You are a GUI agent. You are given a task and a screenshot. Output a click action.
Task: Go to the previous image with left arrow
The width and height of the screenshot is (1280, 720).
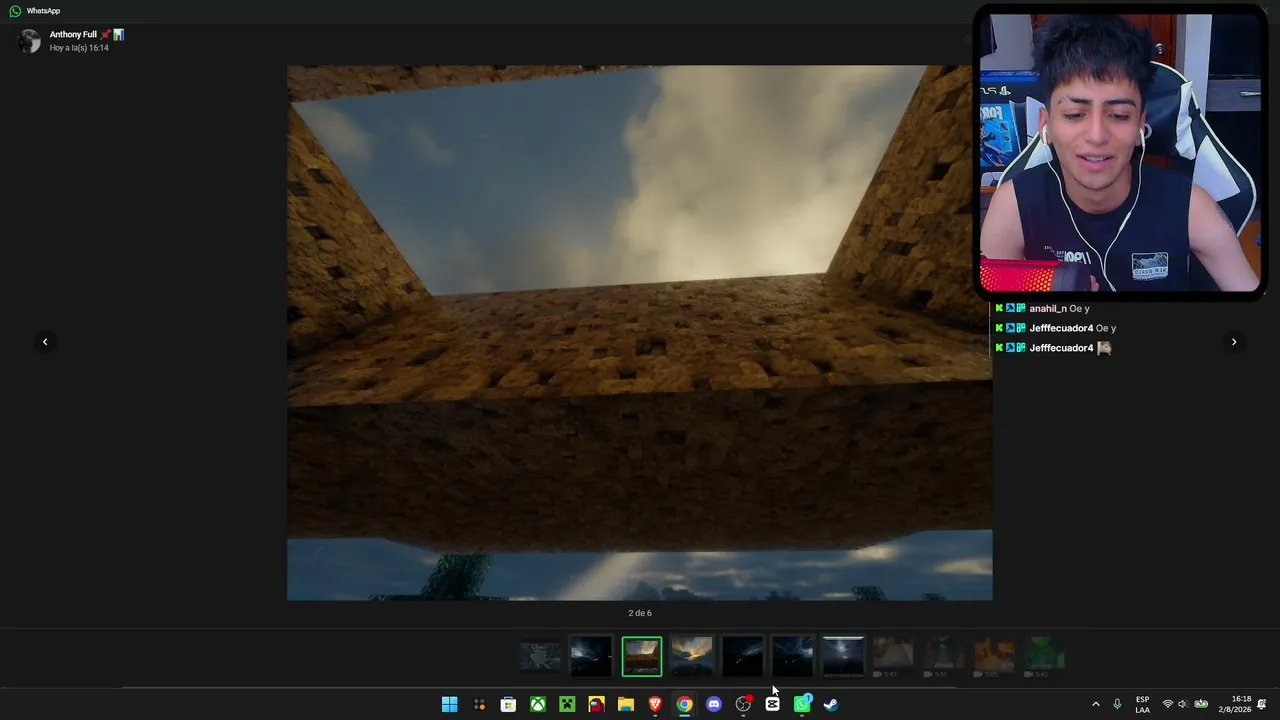point(45,342)
